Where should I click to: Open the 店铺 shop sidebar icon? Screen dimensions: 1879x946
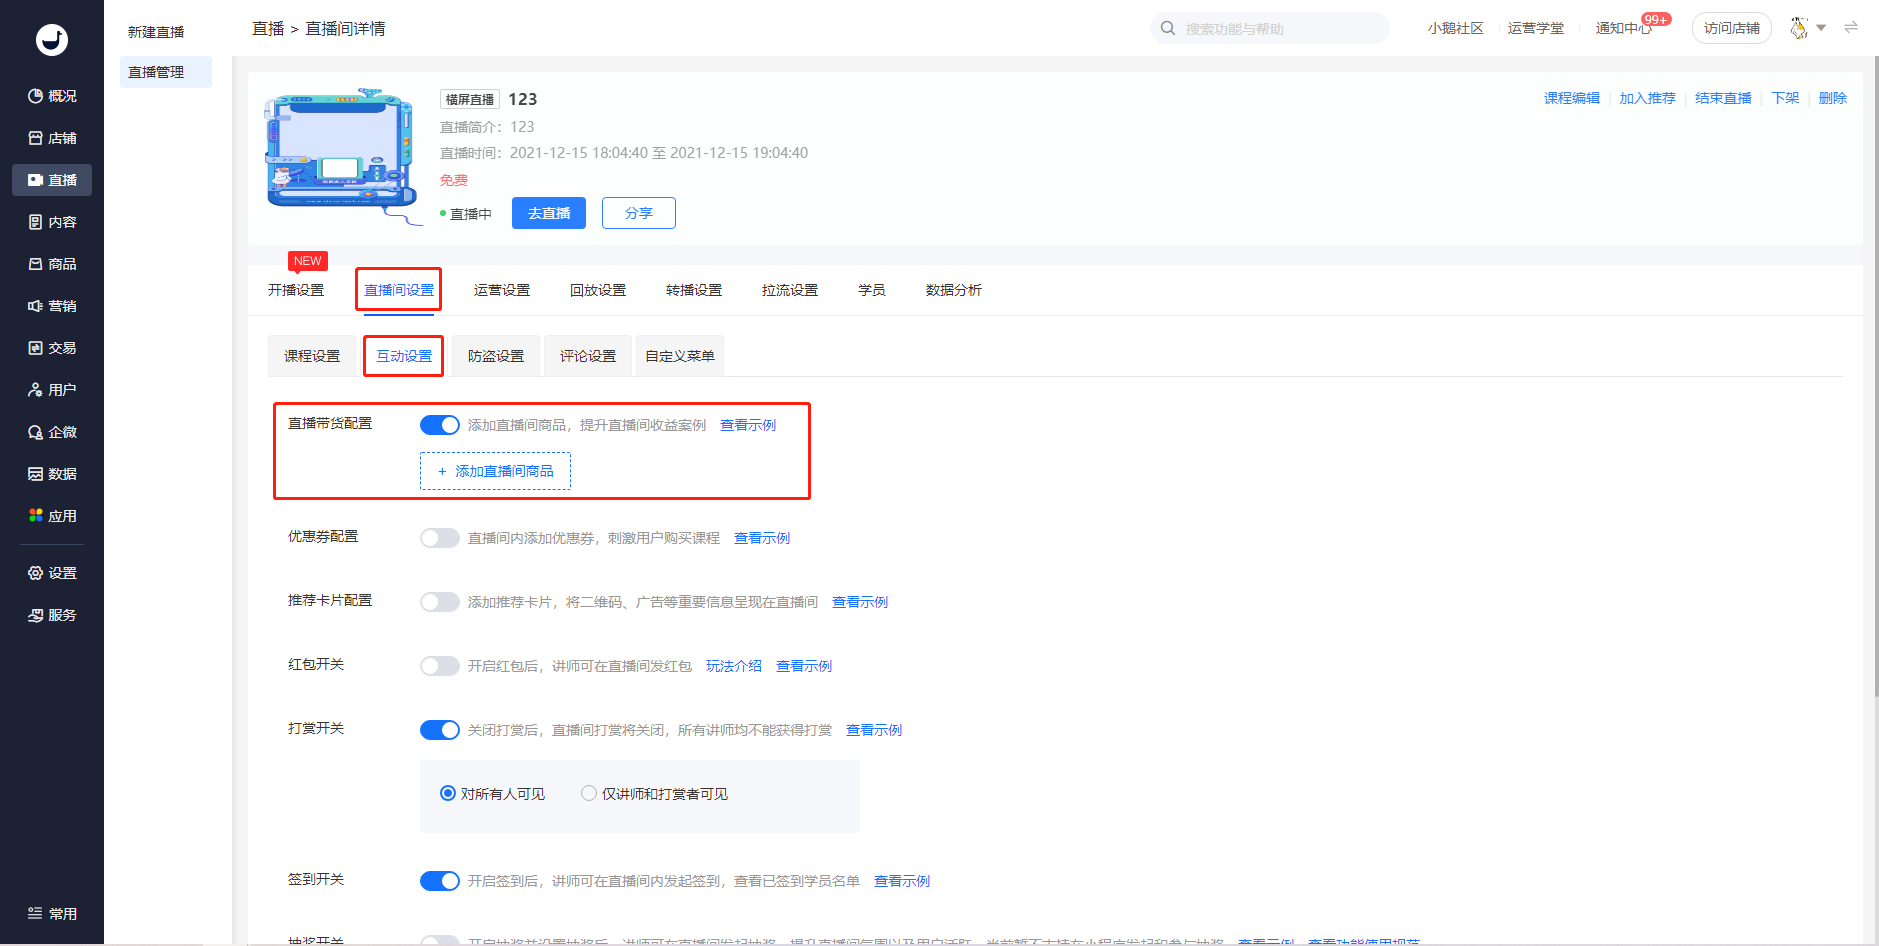(36, 138)
